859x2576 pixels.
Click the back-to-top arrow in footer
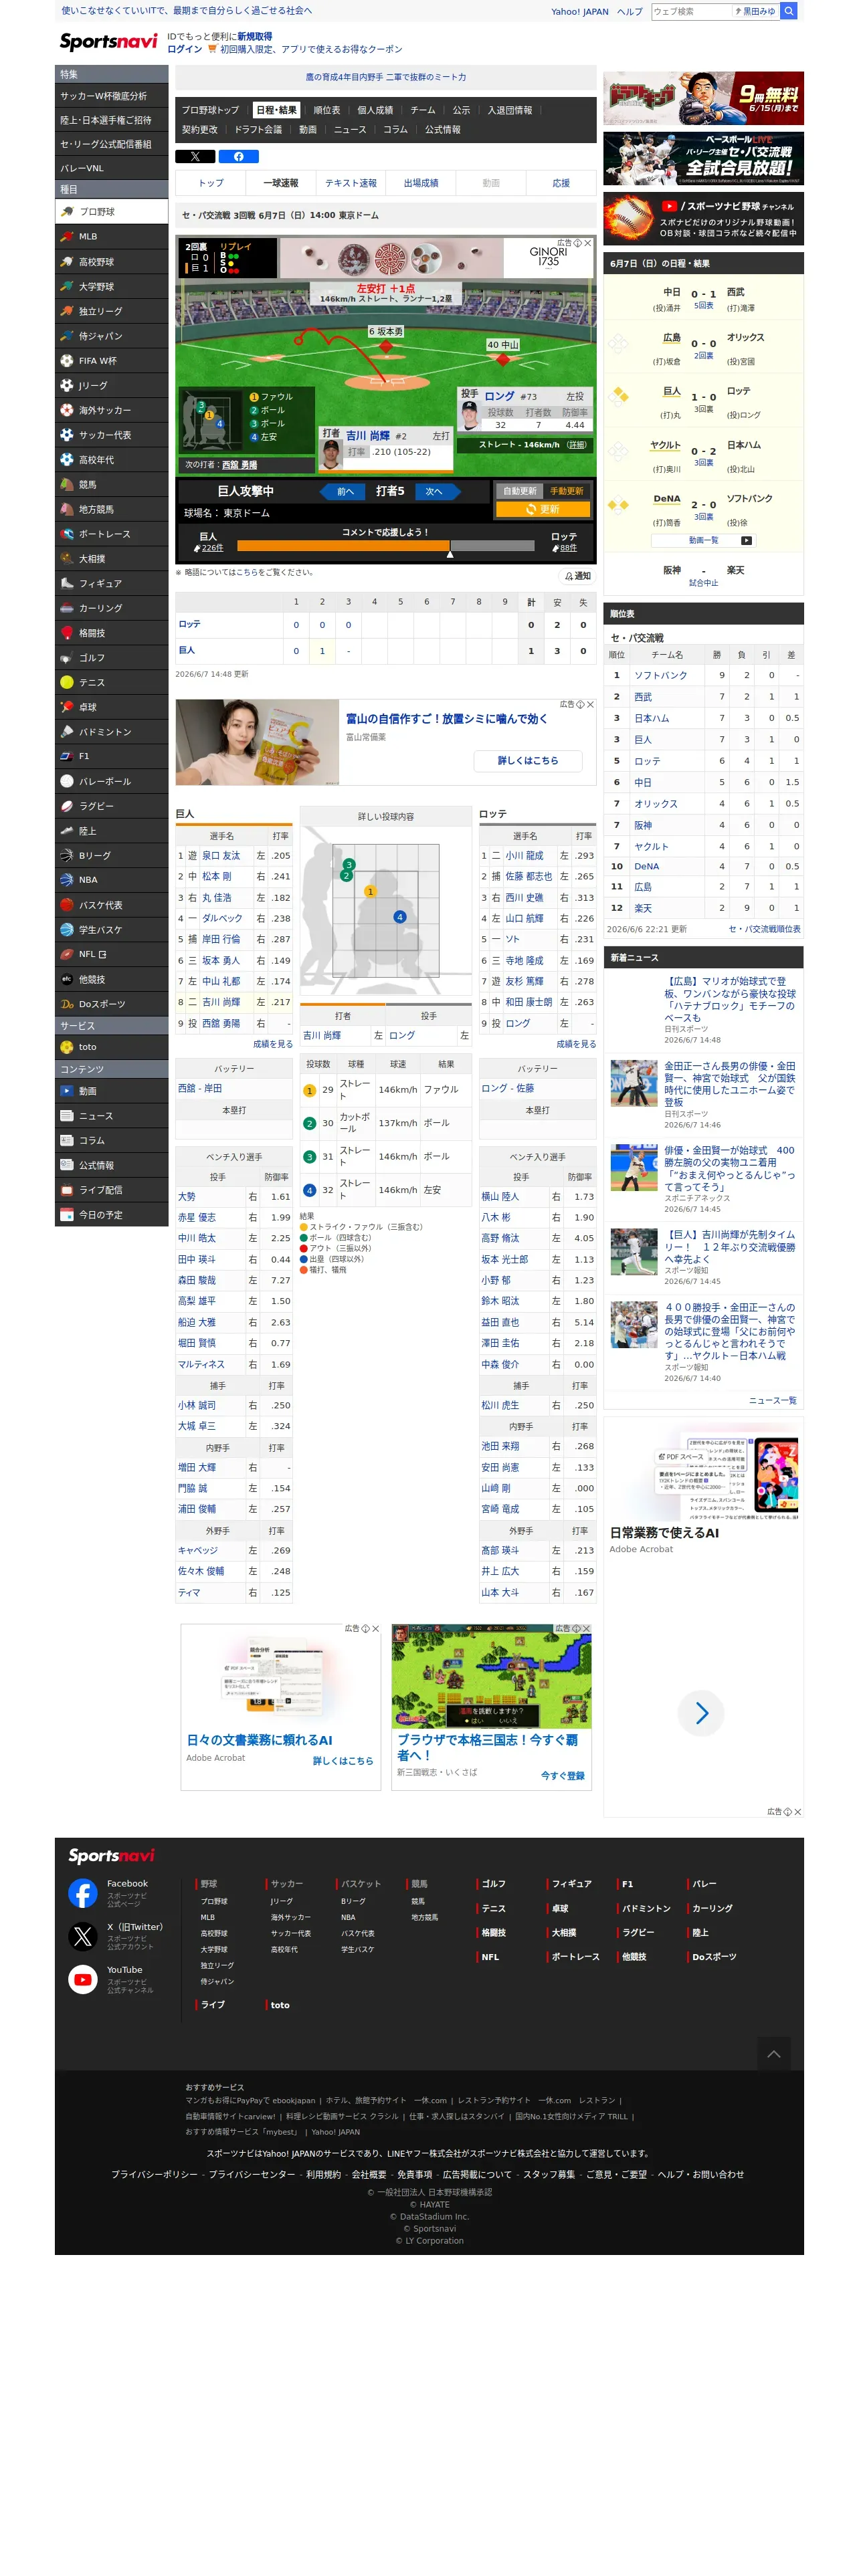pos(773,2054)
